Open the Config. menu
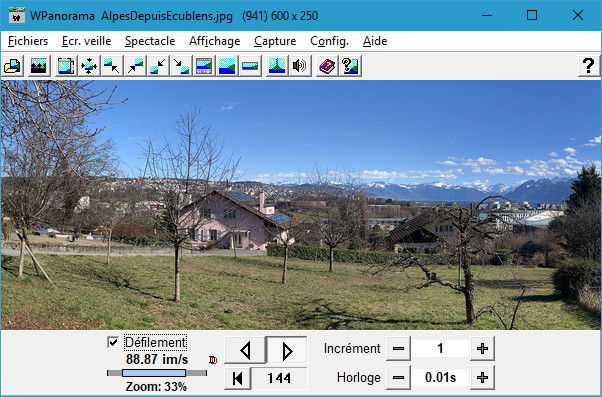This screenshot has height=397, width=602. (329, 41)
